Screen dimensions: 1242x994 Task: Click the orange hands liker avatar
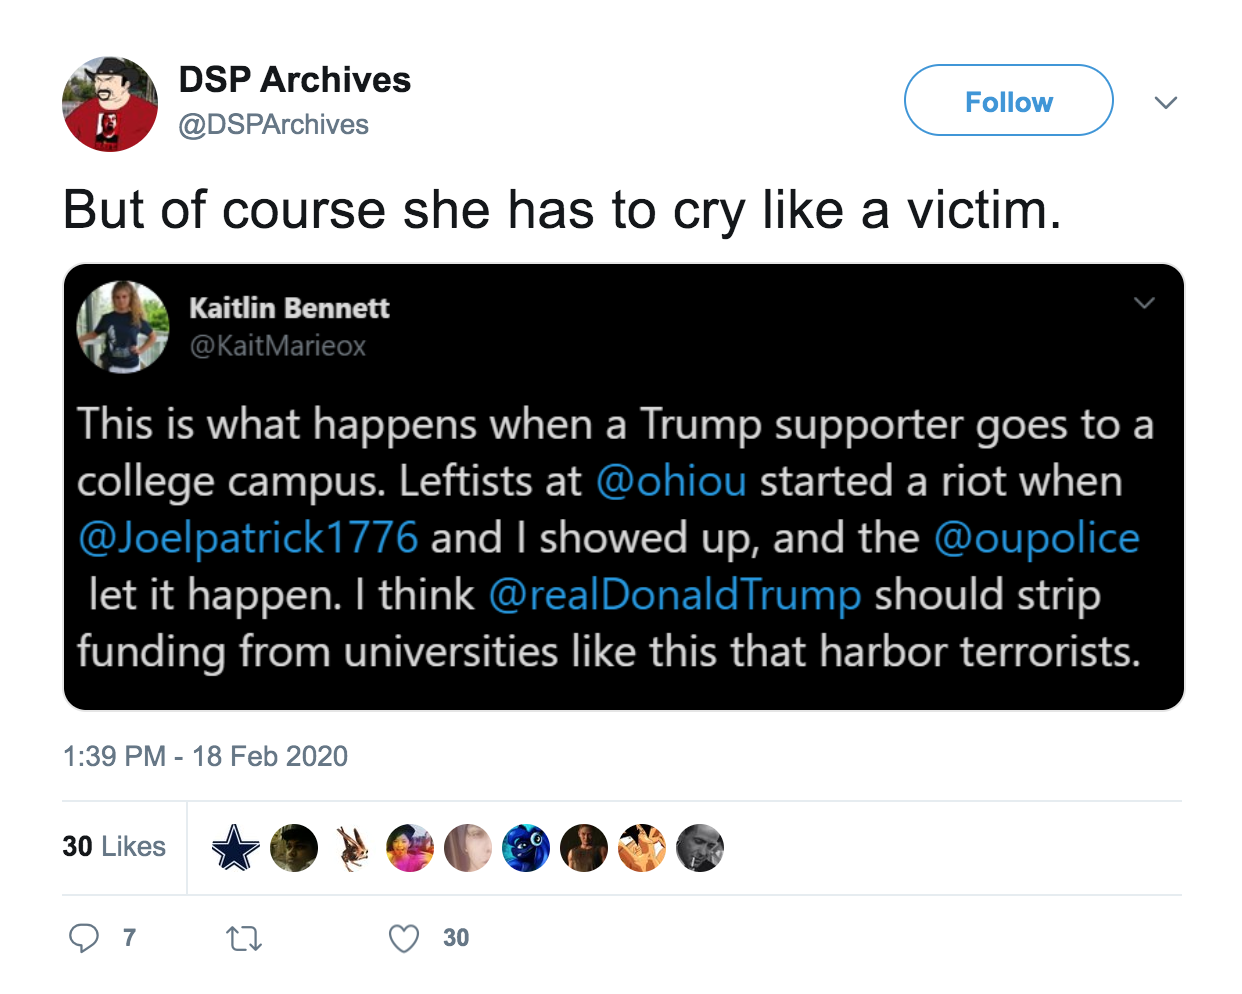[642, 848]
